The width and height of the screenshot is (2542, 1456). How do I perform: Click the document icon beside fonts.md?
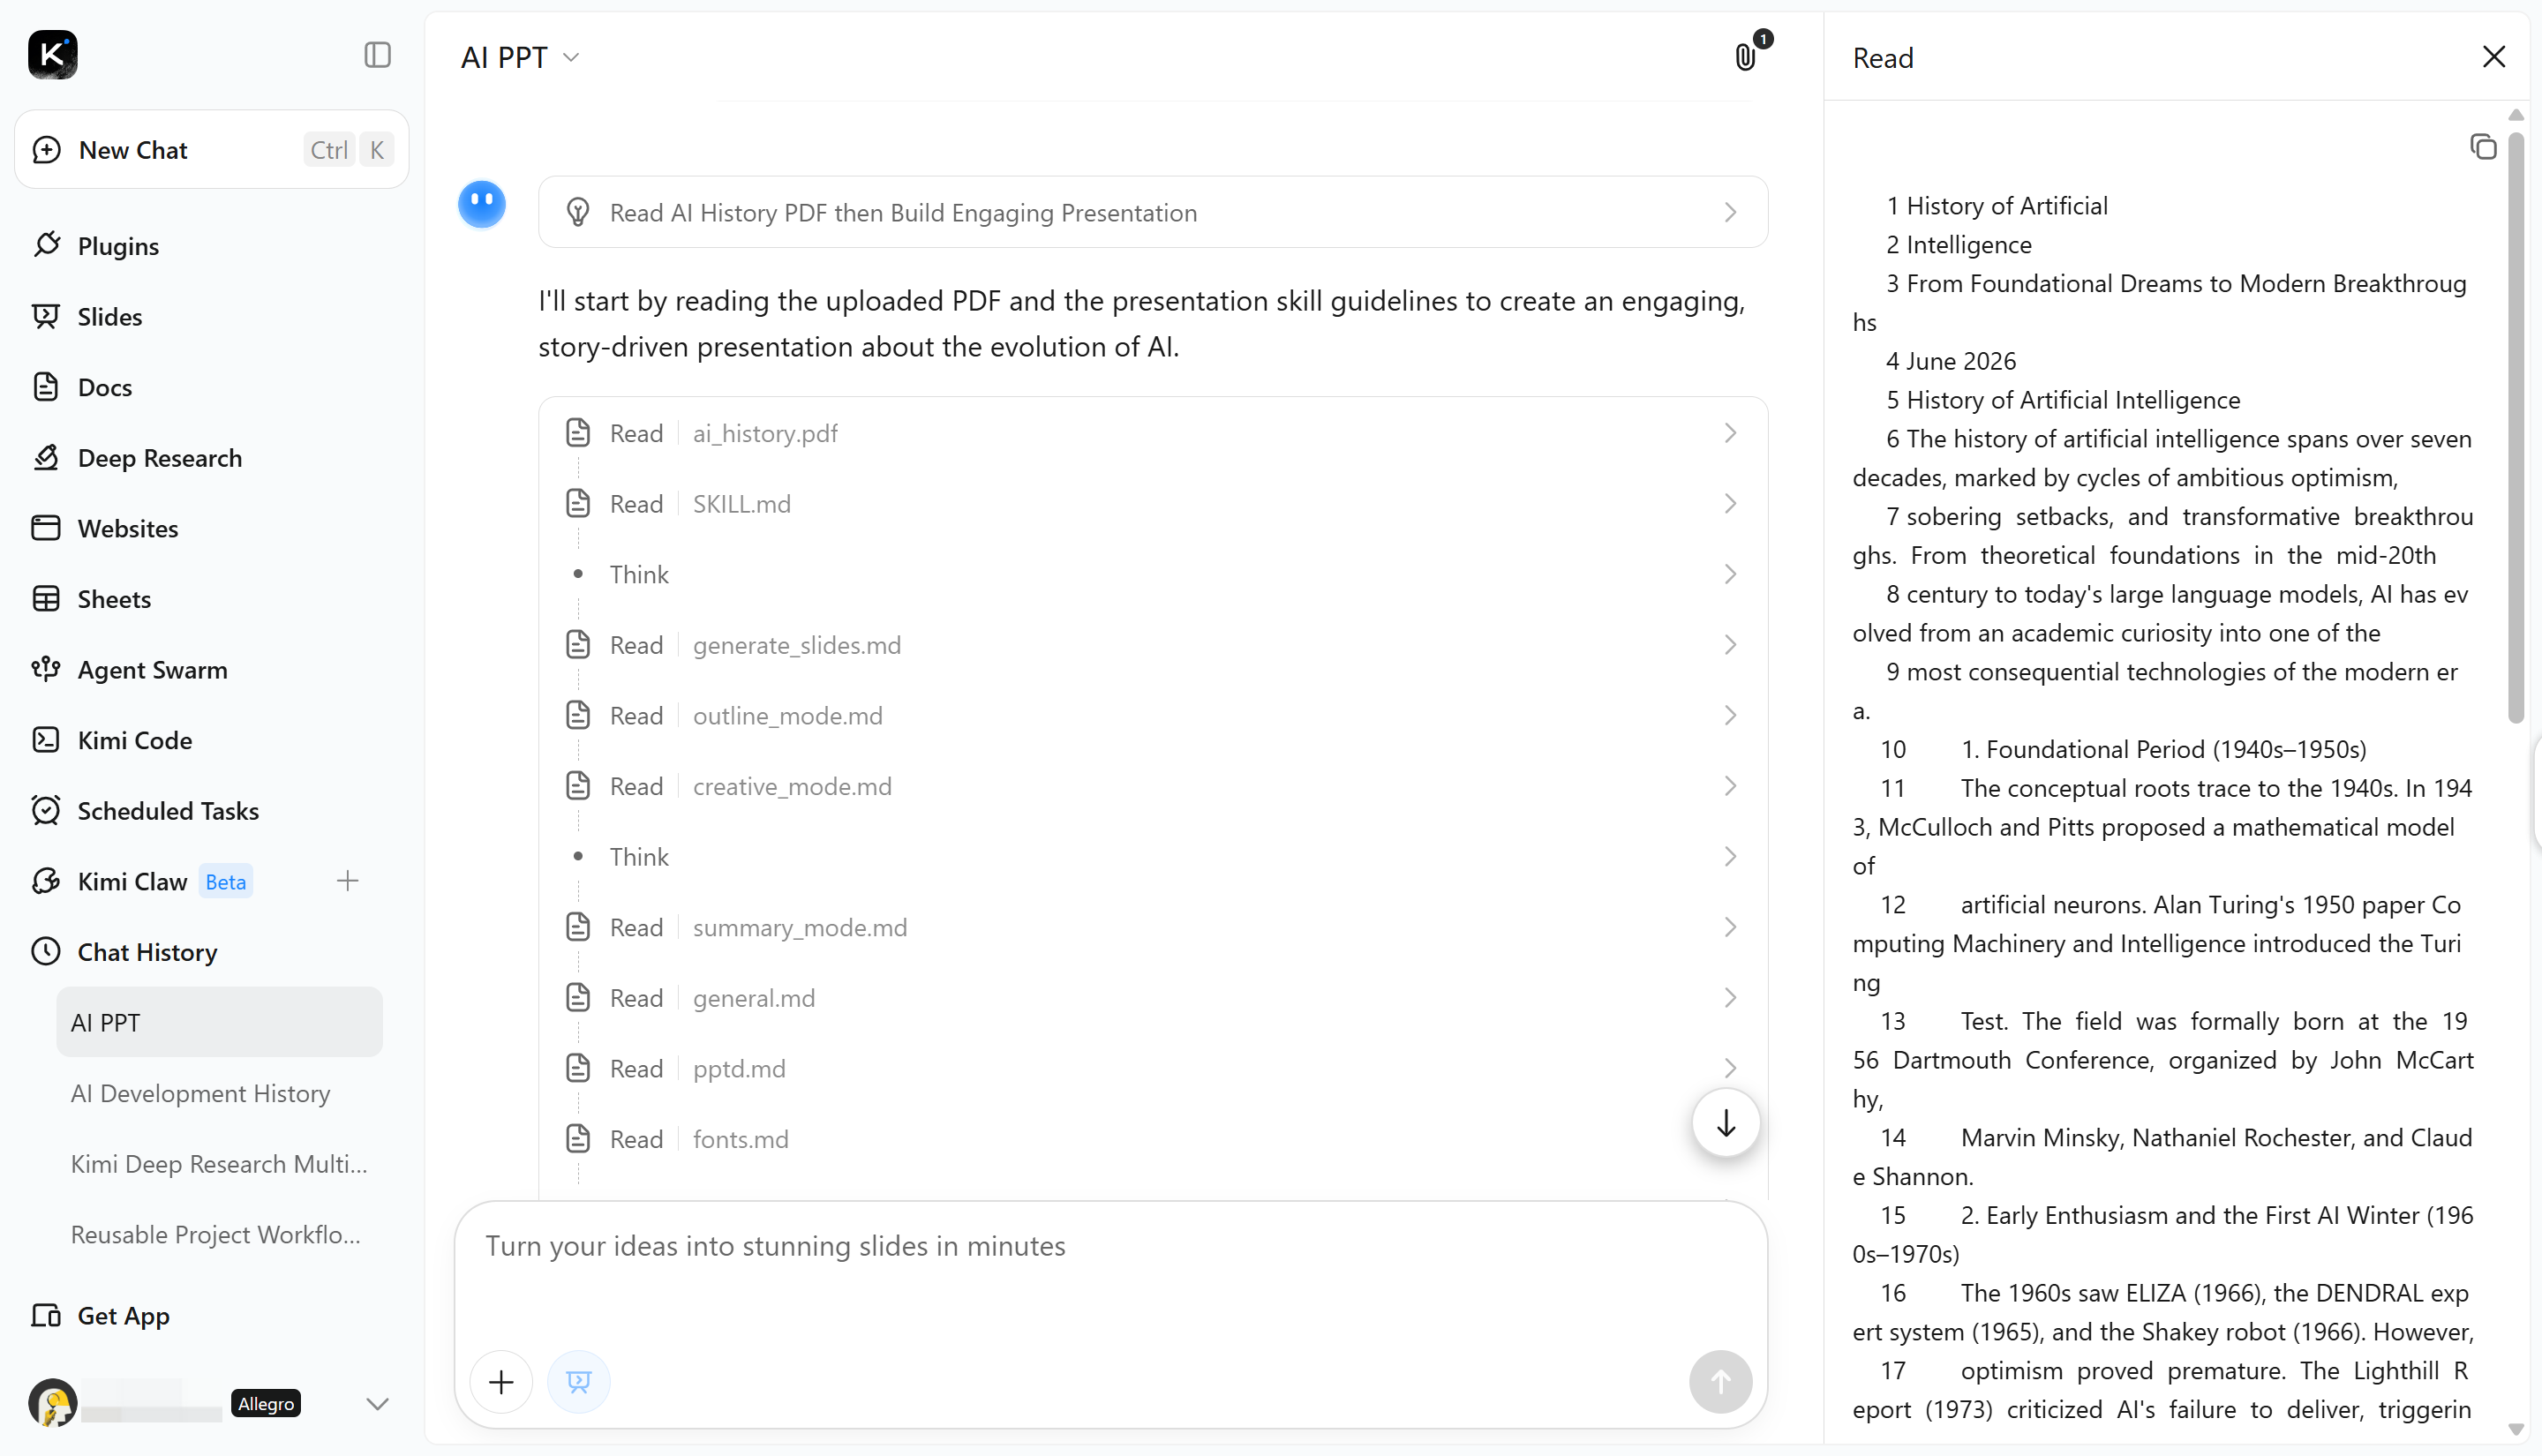point(578,1139)
